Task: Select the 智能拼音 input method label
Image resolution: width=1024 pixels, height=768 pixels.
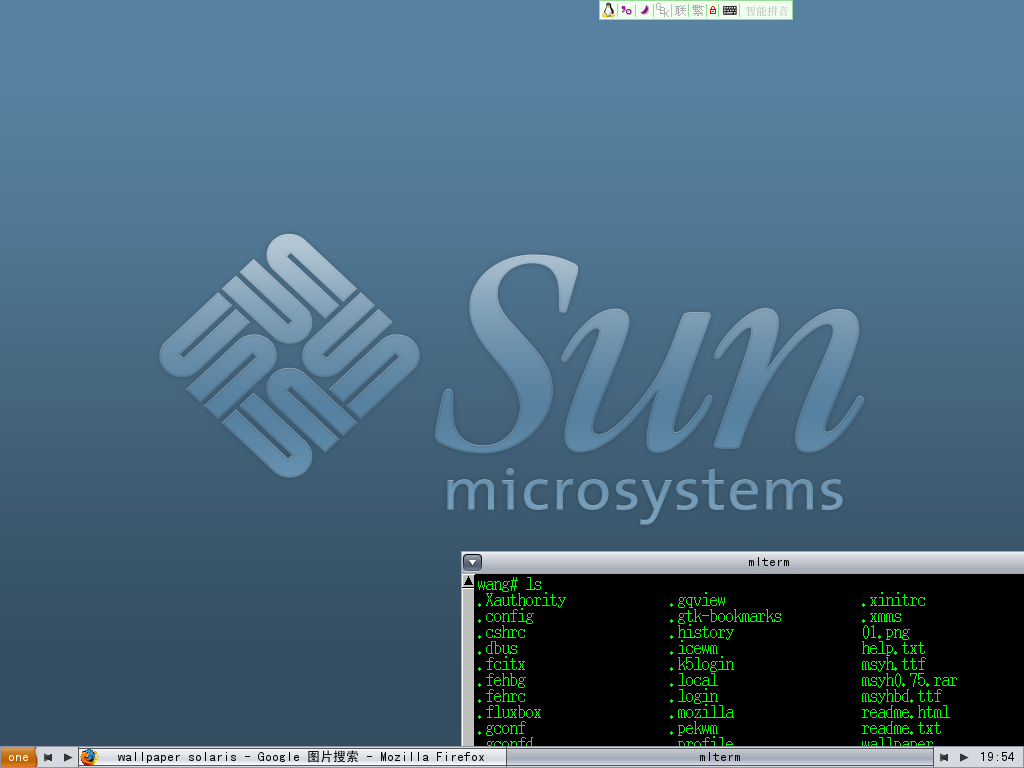Action: [x=767, y=10]
